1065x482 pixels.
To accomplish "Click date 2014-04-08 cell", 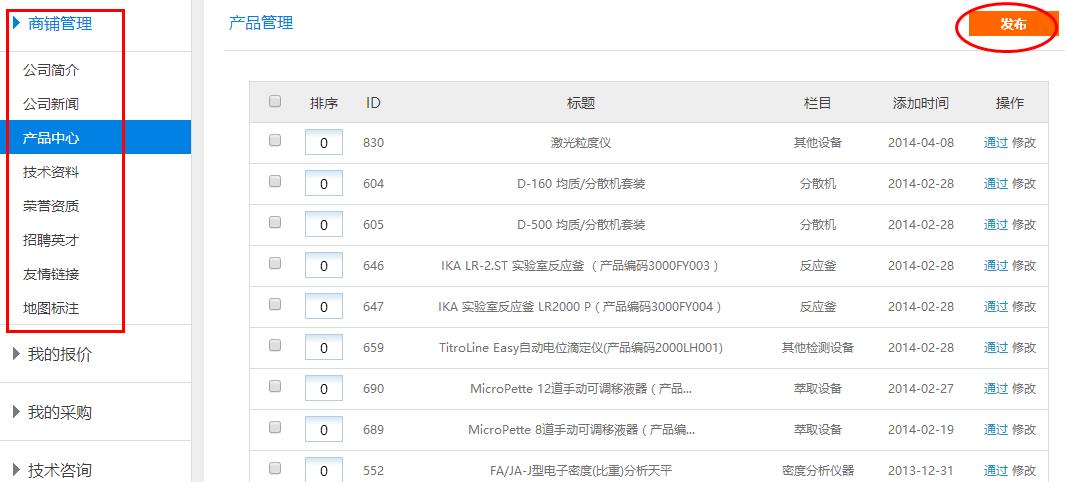I will (920, 143).
